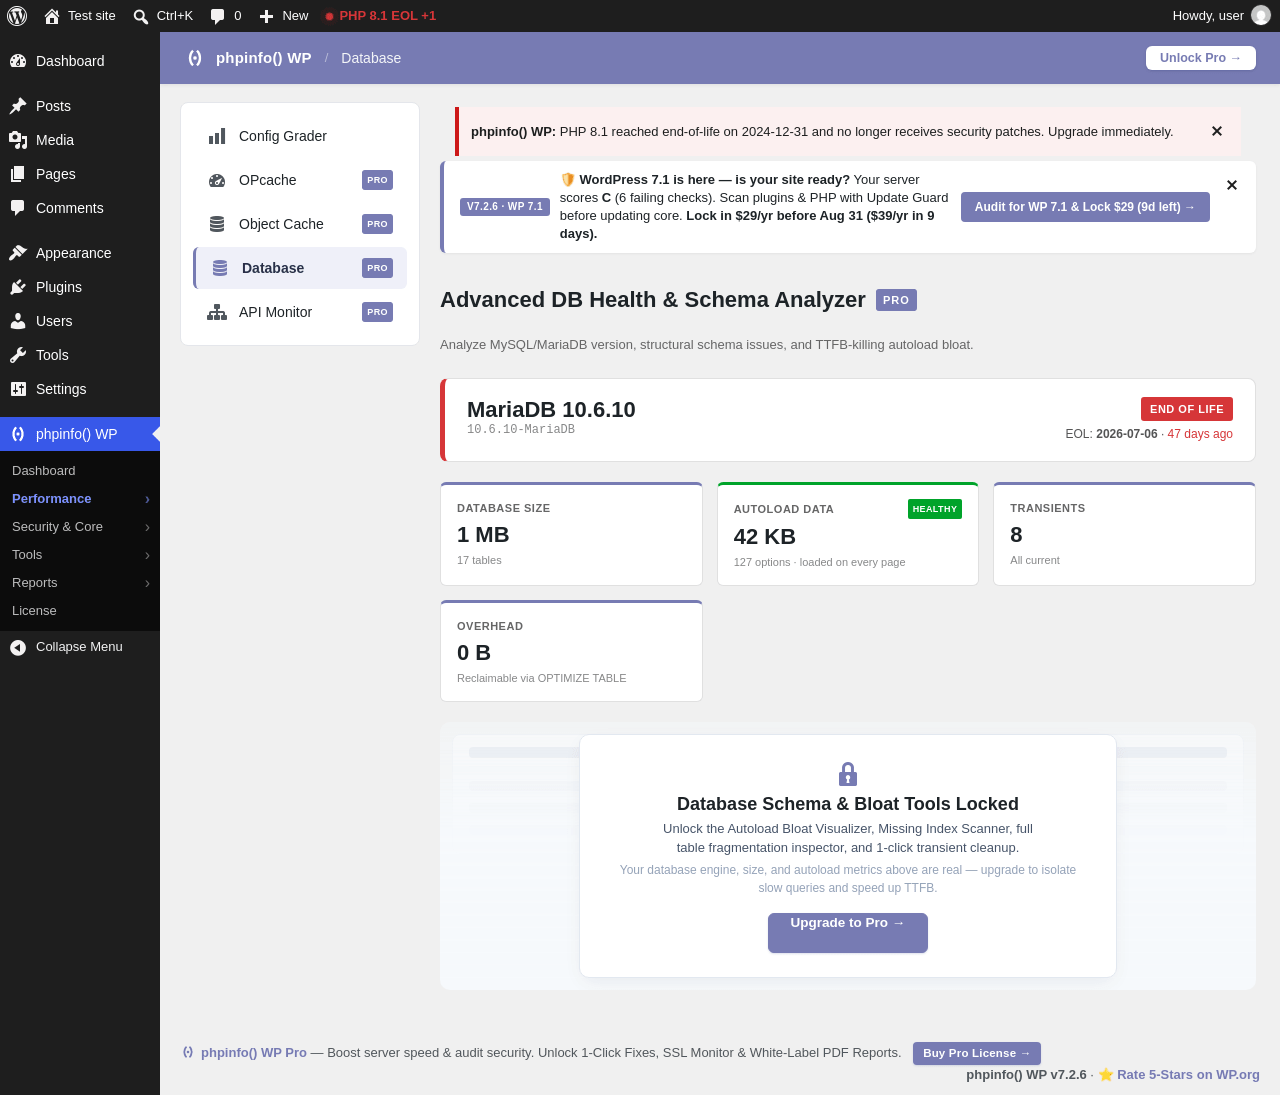Click Audit for WP 7.1 & Lock $29 button
This screenshot has width=1280, height=1095.
(1085, 207)
